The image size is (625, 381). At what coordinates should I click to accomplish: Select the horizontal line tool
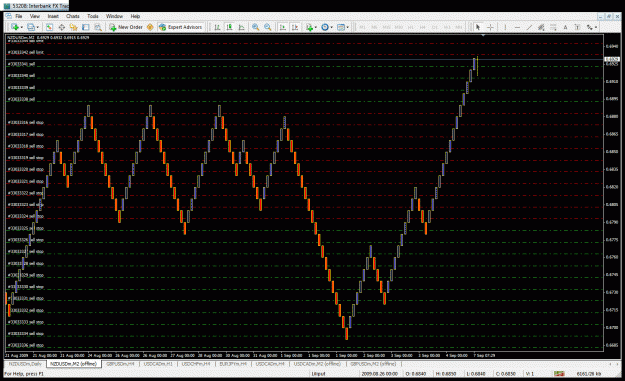517,27
